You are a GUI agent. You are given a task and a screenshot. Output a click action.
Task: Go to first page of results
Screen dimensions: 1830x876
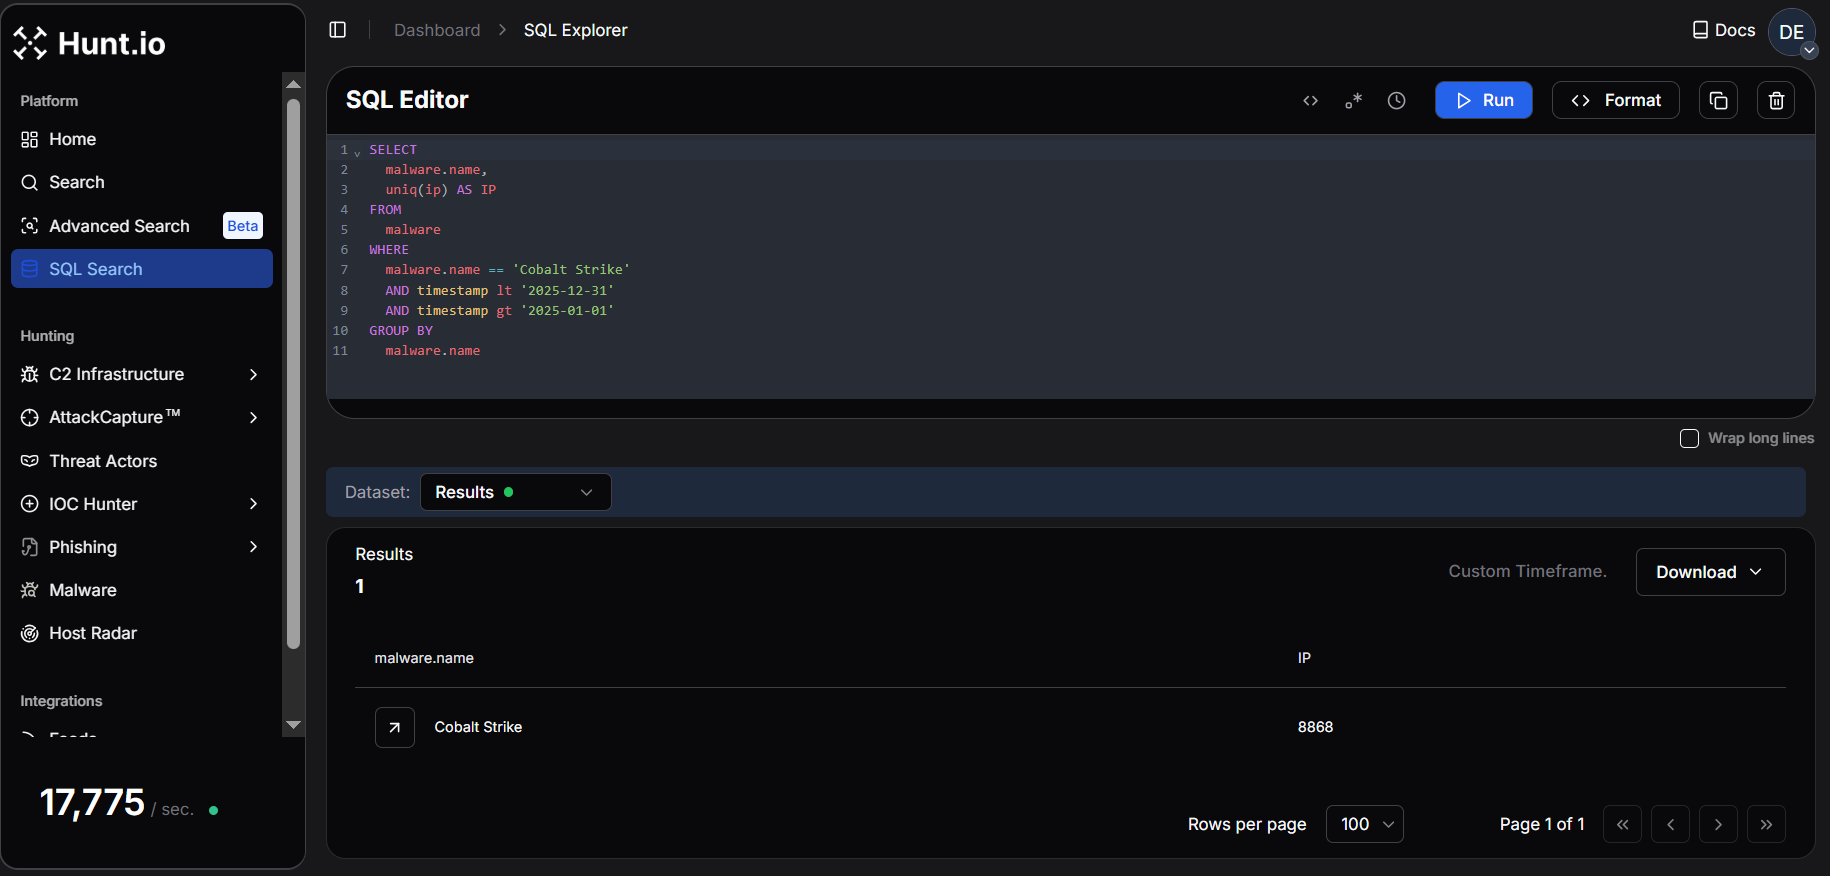point(1623,824)
